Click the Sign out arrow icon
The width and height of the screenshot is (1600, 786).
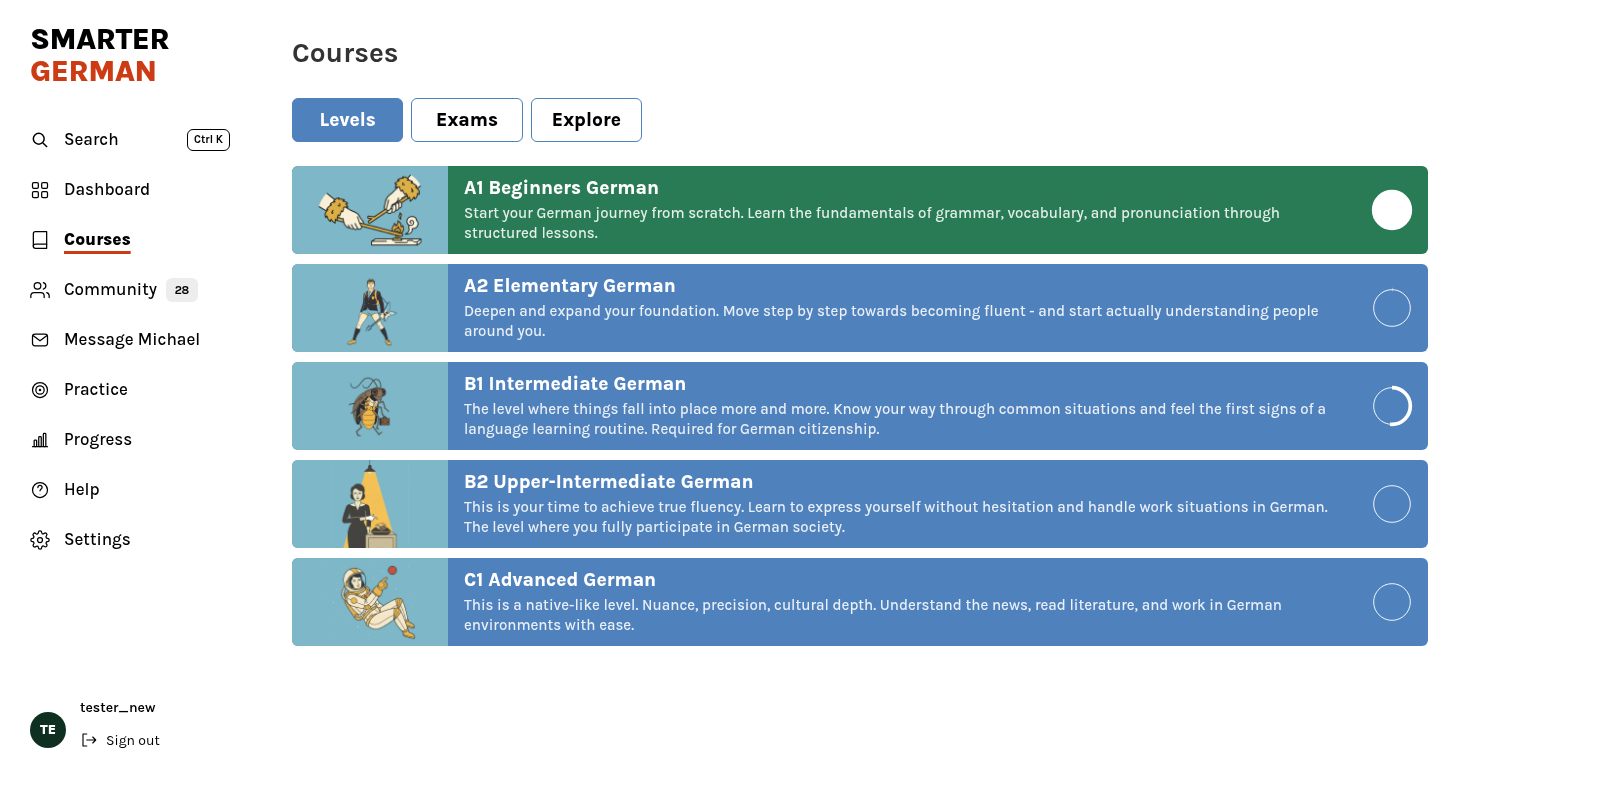89,740
